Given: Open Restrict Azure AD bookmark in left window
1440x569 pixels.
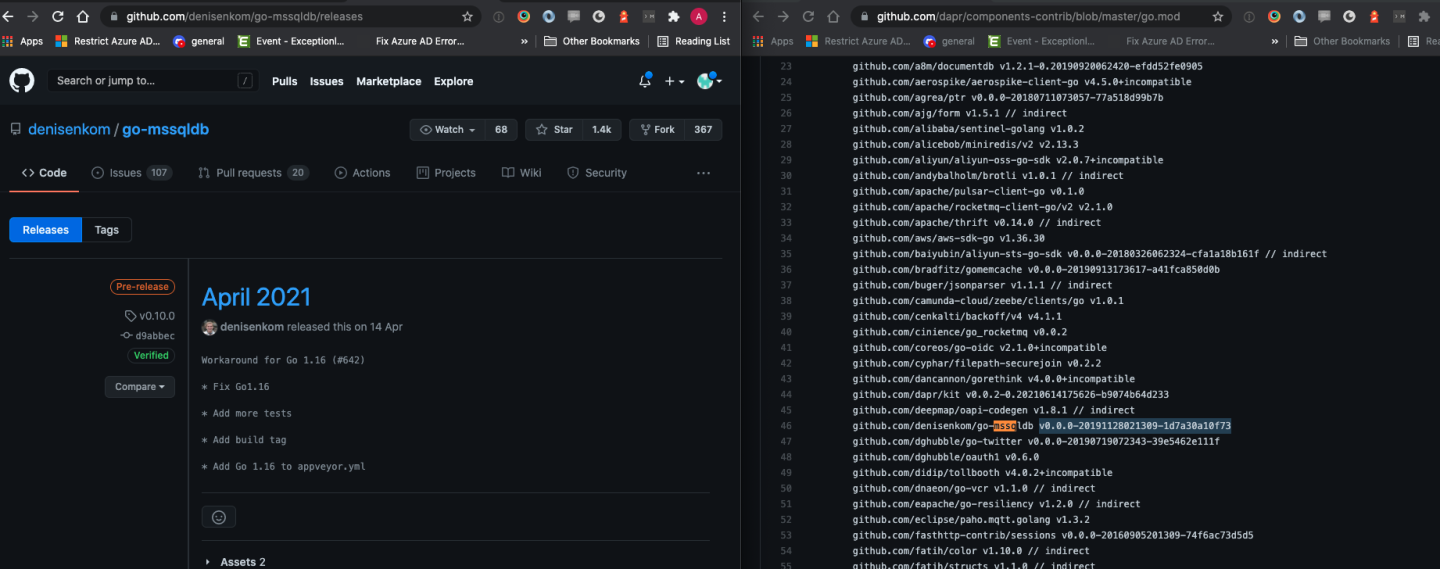Looking at the screenshot, I should (108, 41).
